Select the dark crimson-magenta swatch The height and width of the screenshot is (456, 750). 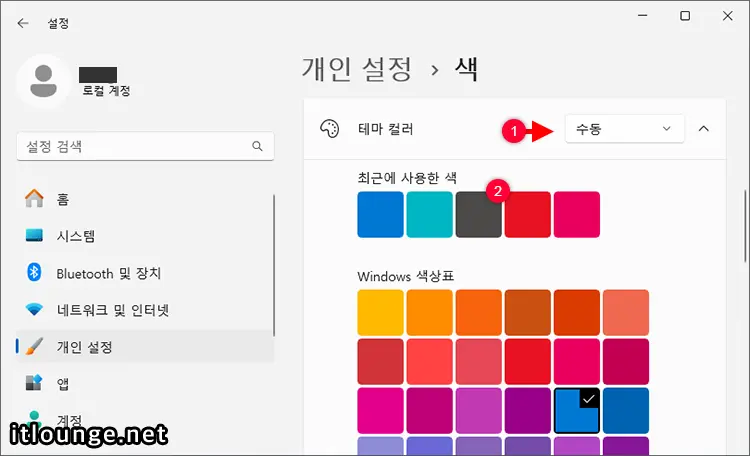click(x=626, y=362)
